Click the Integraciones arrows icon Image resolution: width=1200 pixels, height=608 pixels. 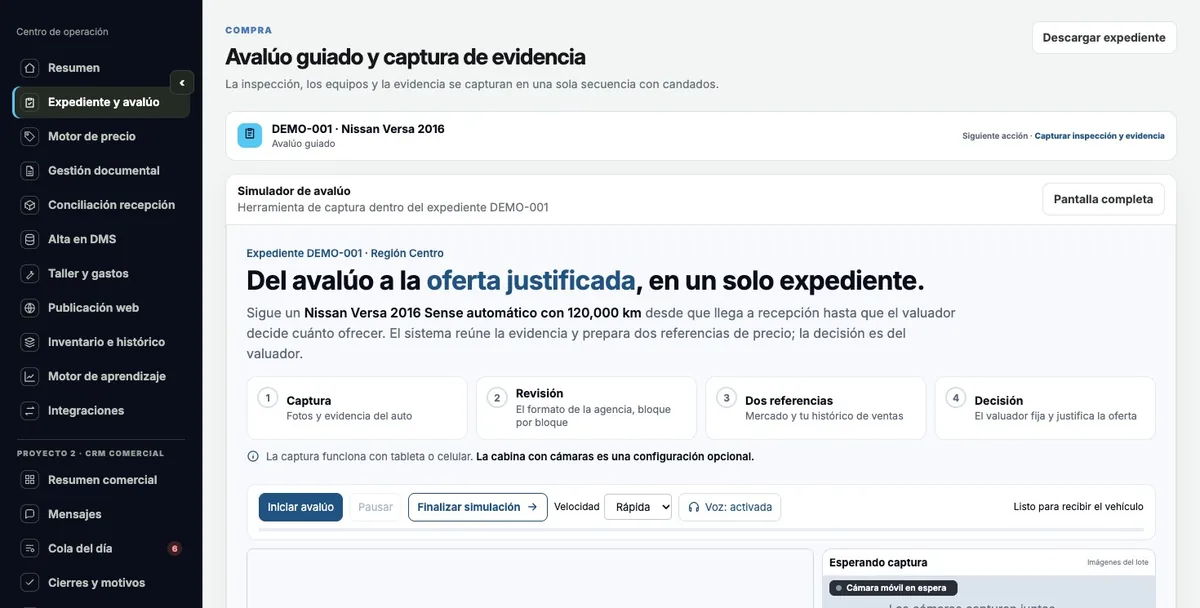[29, 411]
